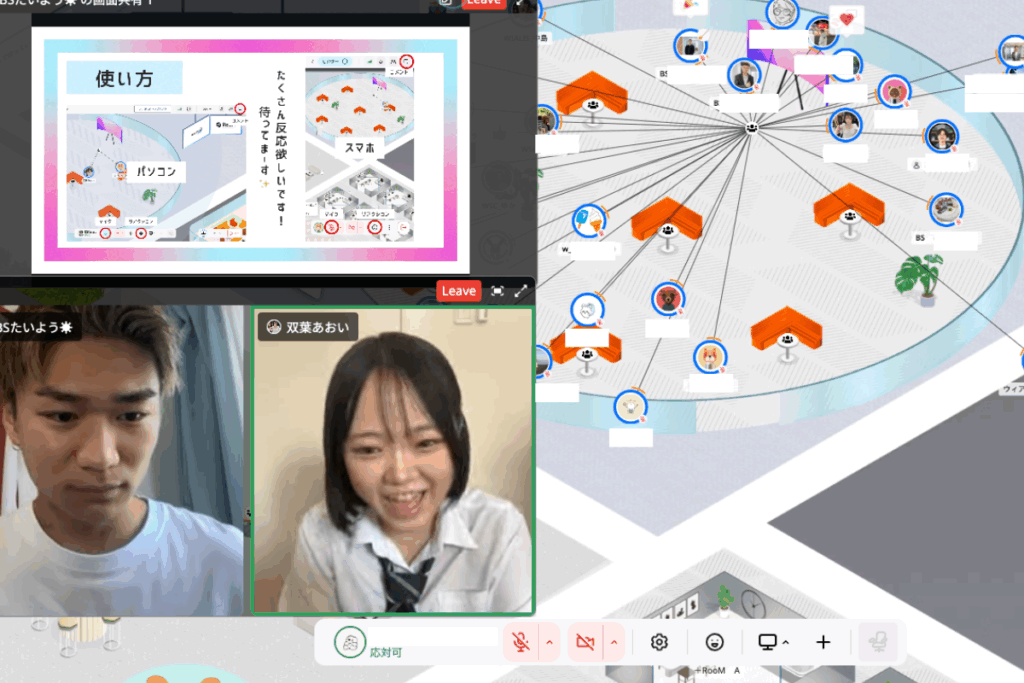
Task: Join the bottom-left orange sofa meeting table
Action: 586,351
